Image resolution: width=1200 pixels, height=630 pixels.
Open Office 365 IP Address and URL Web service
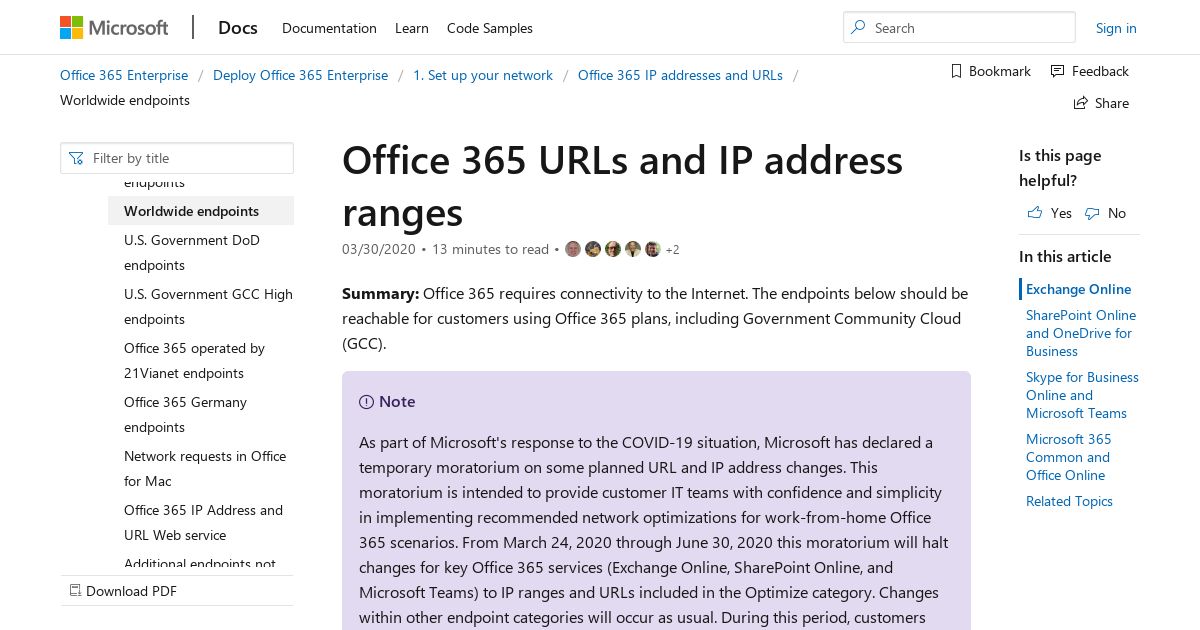[x=203, y=523]
